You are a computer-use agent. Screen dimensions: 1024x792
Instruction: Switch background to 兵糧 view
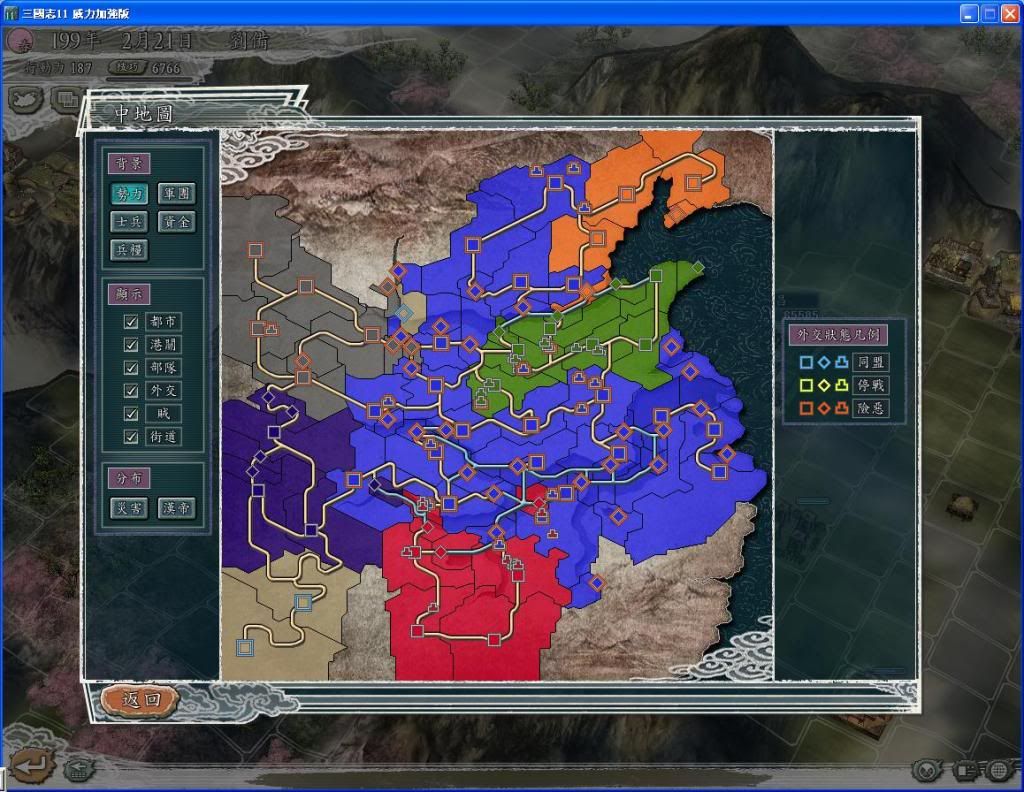[x=129, y=250]
